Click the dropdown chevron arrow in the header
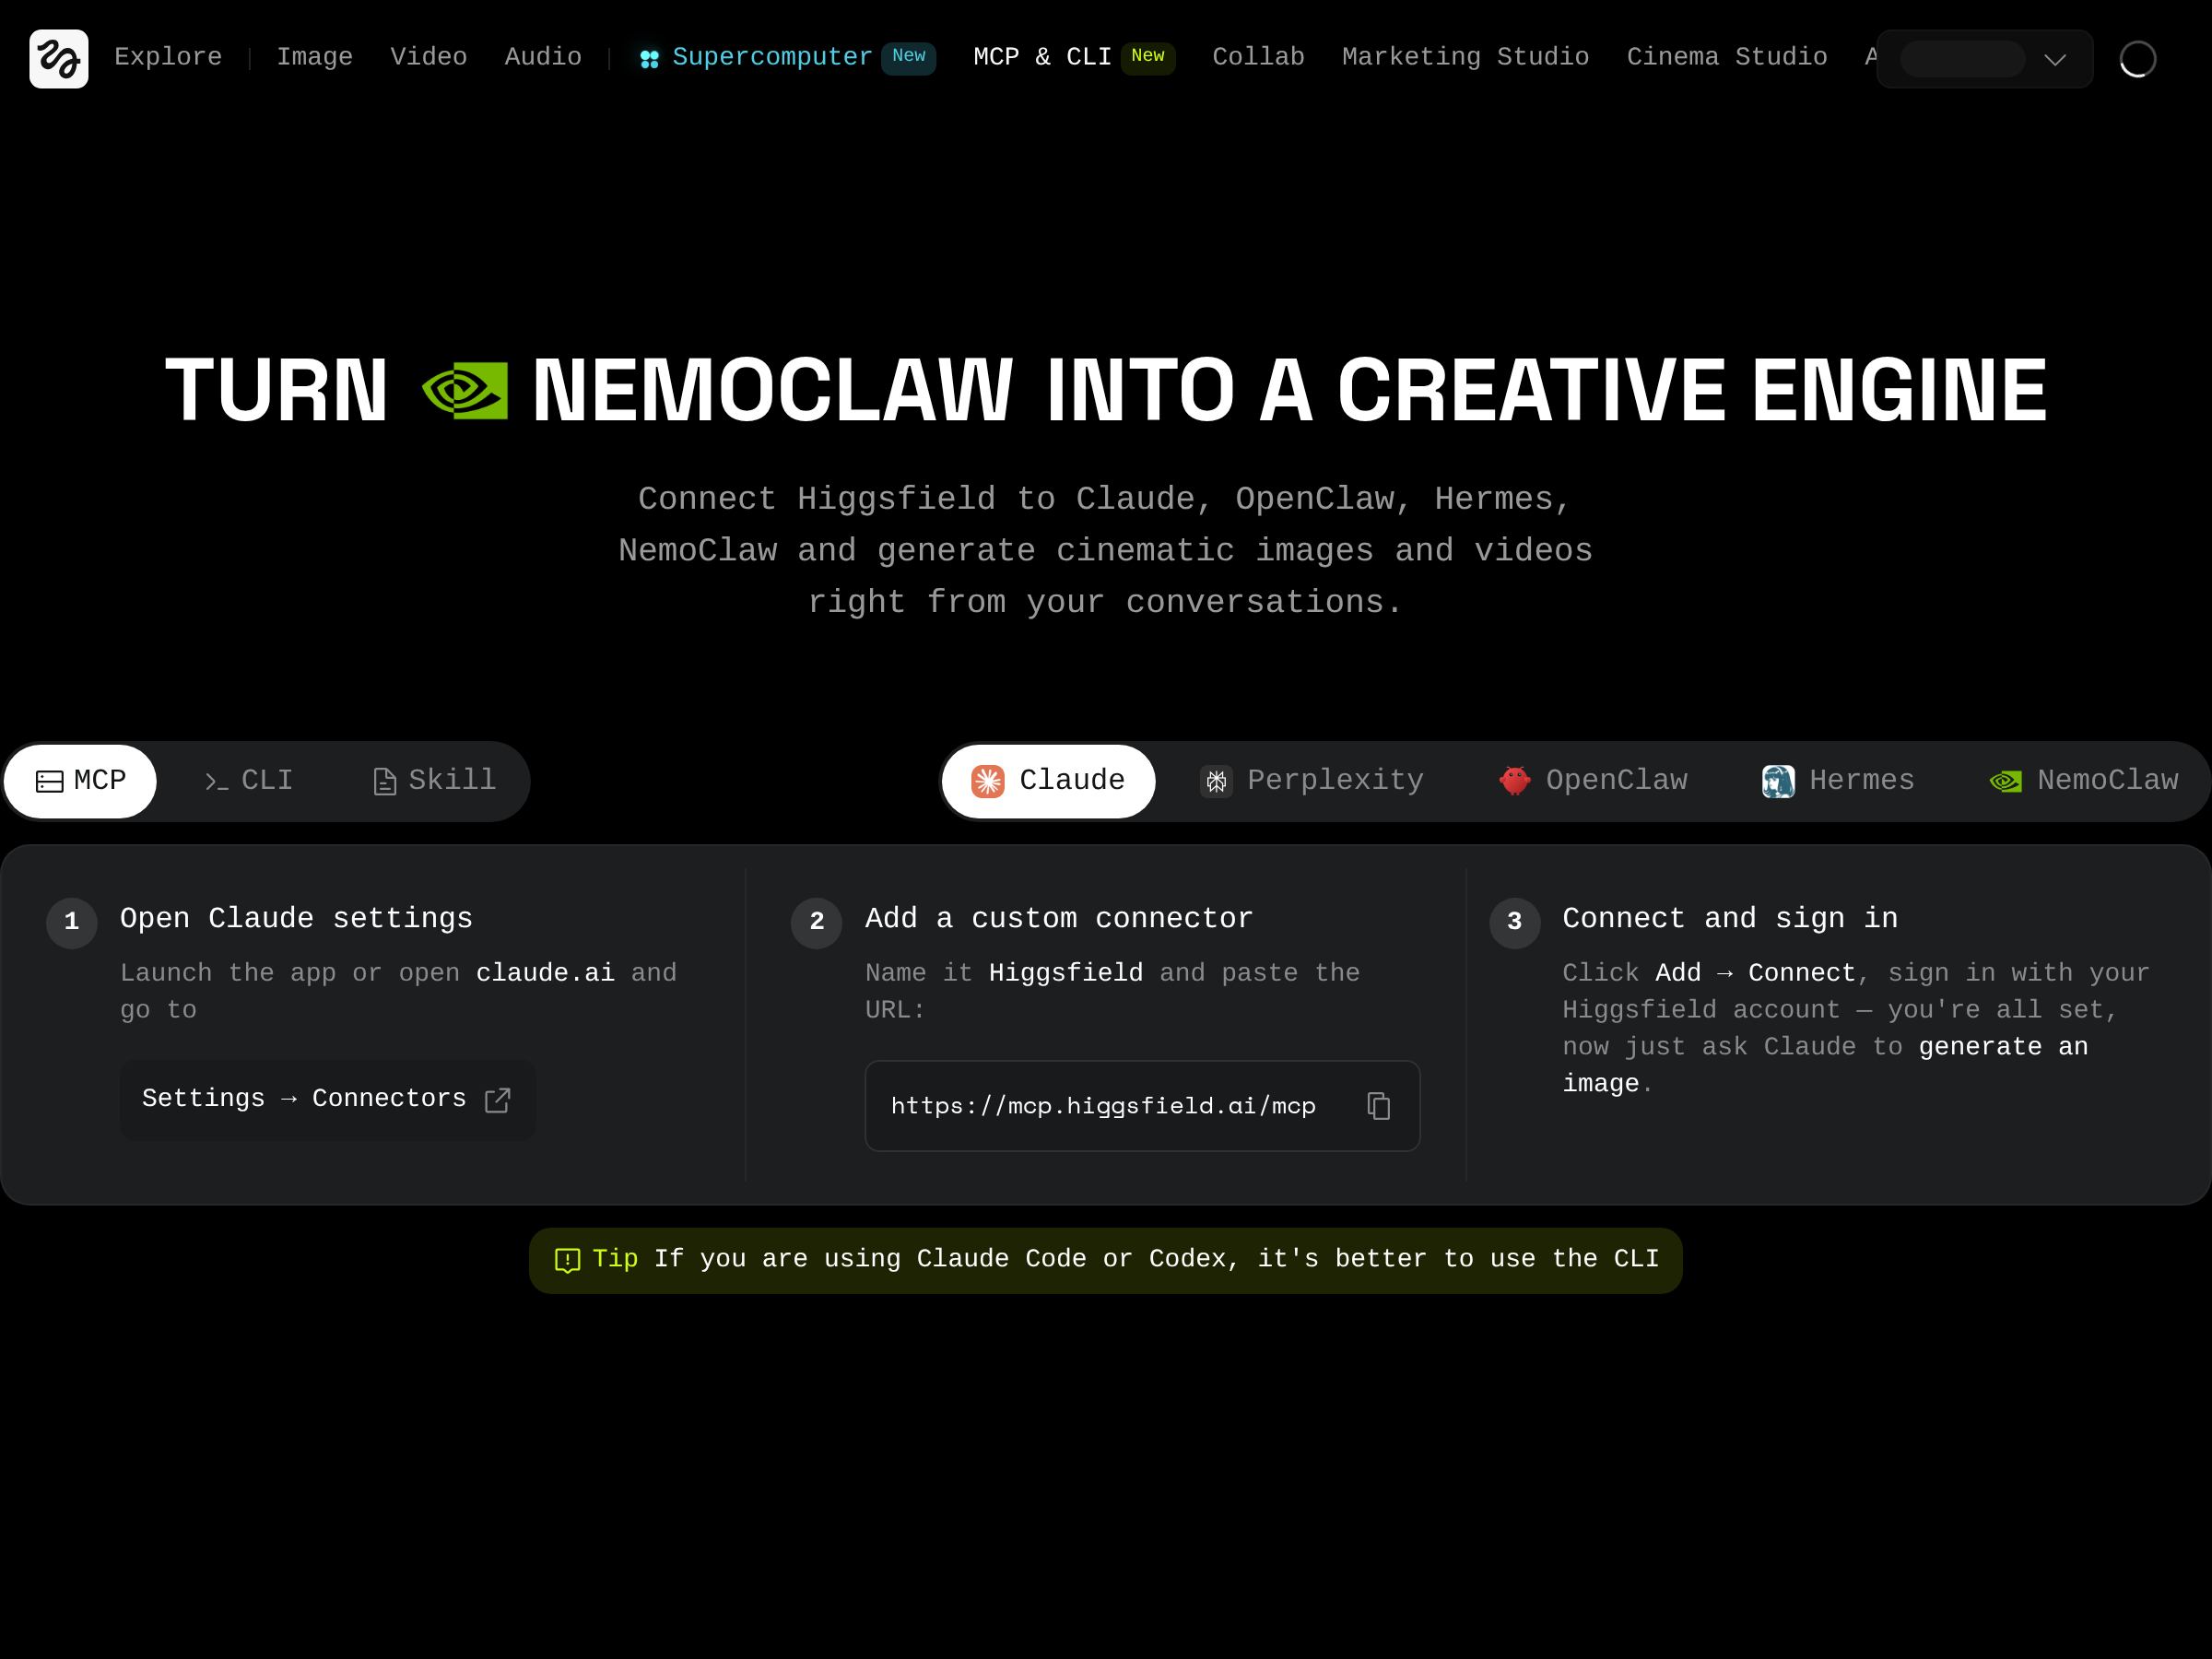 coord(2055,60)
